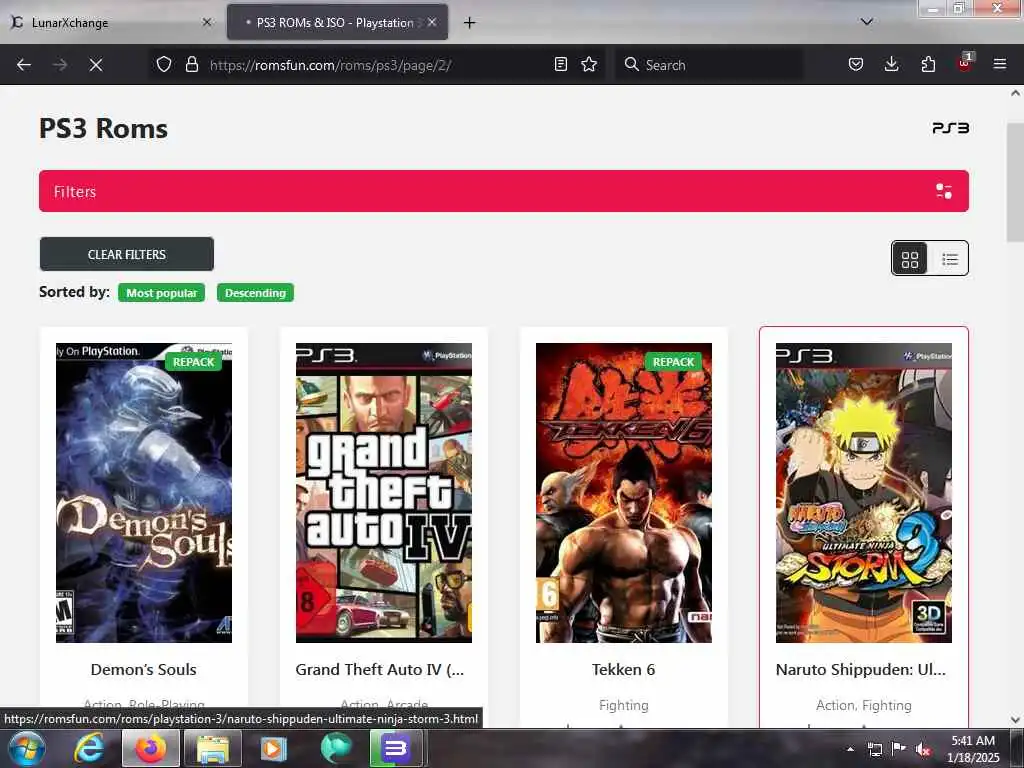Click the scrollbar down arrow
The width and height of the screenshot is (1024, 768).
tap(1015, 720)
